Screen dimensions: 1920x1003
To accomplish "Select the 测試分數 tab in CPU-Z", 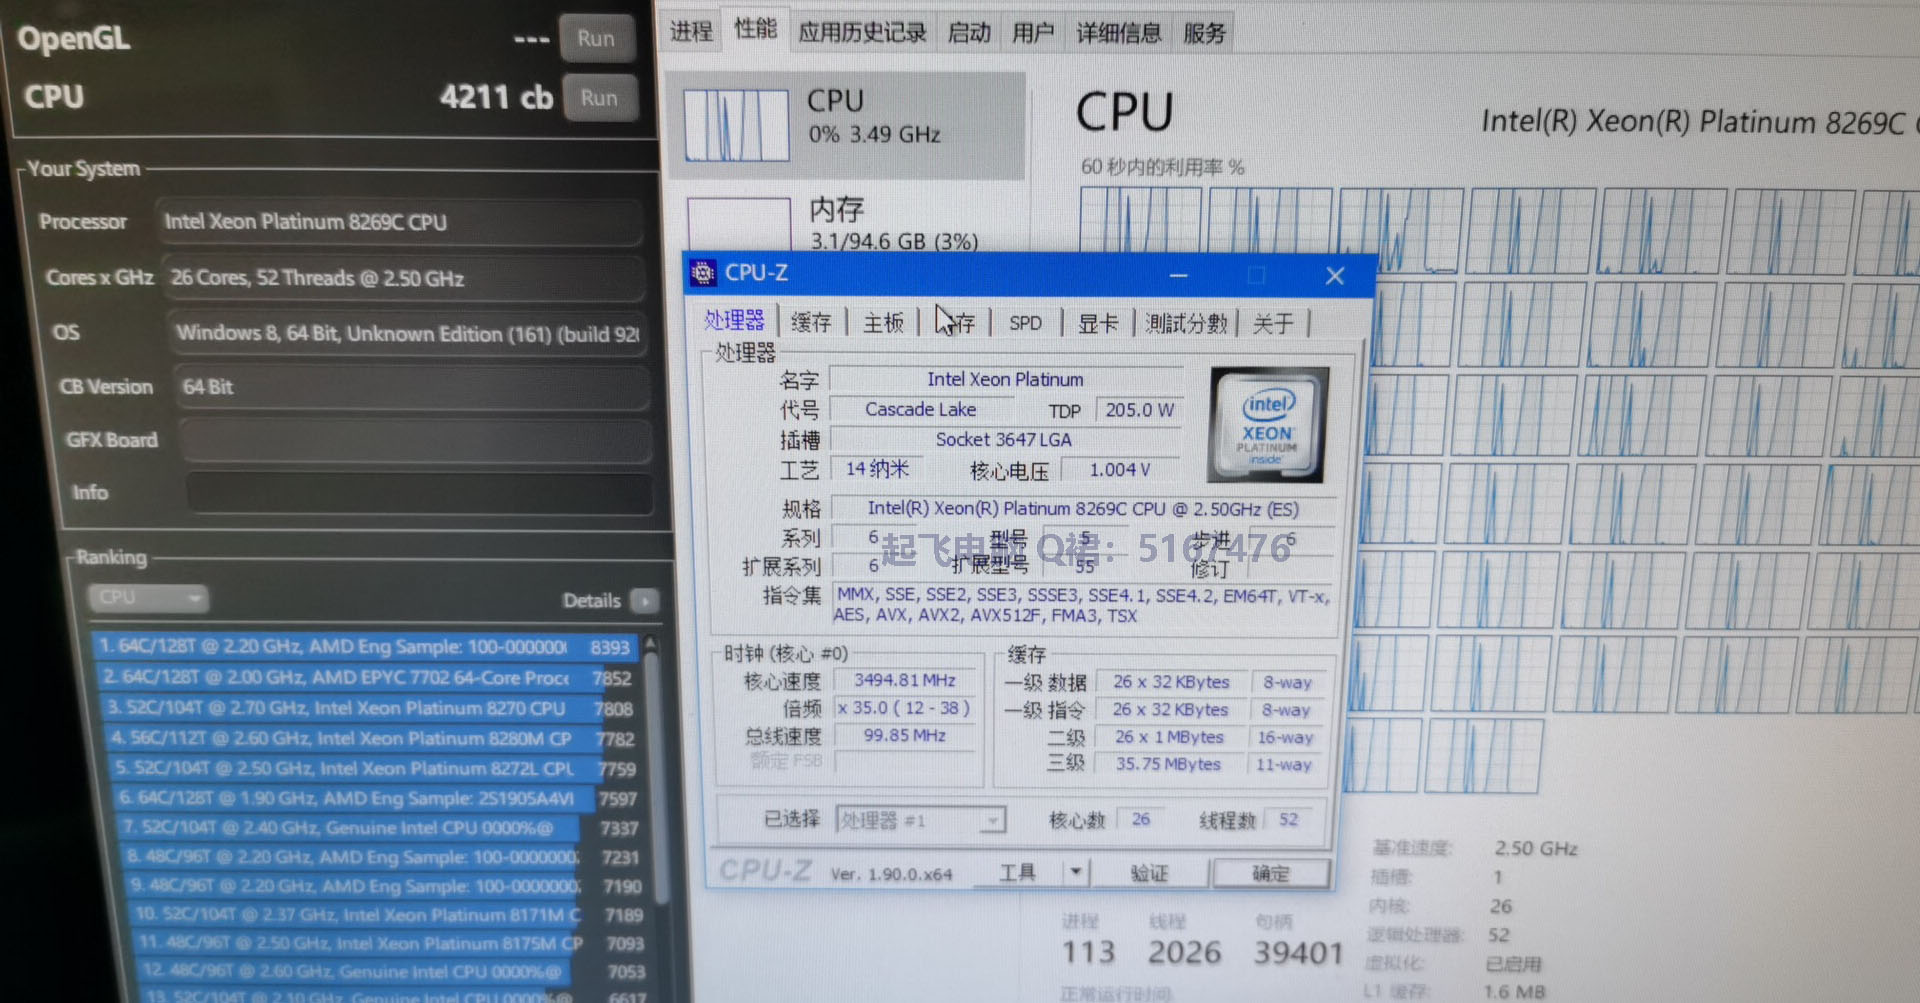I will (x=1186, y=324).
